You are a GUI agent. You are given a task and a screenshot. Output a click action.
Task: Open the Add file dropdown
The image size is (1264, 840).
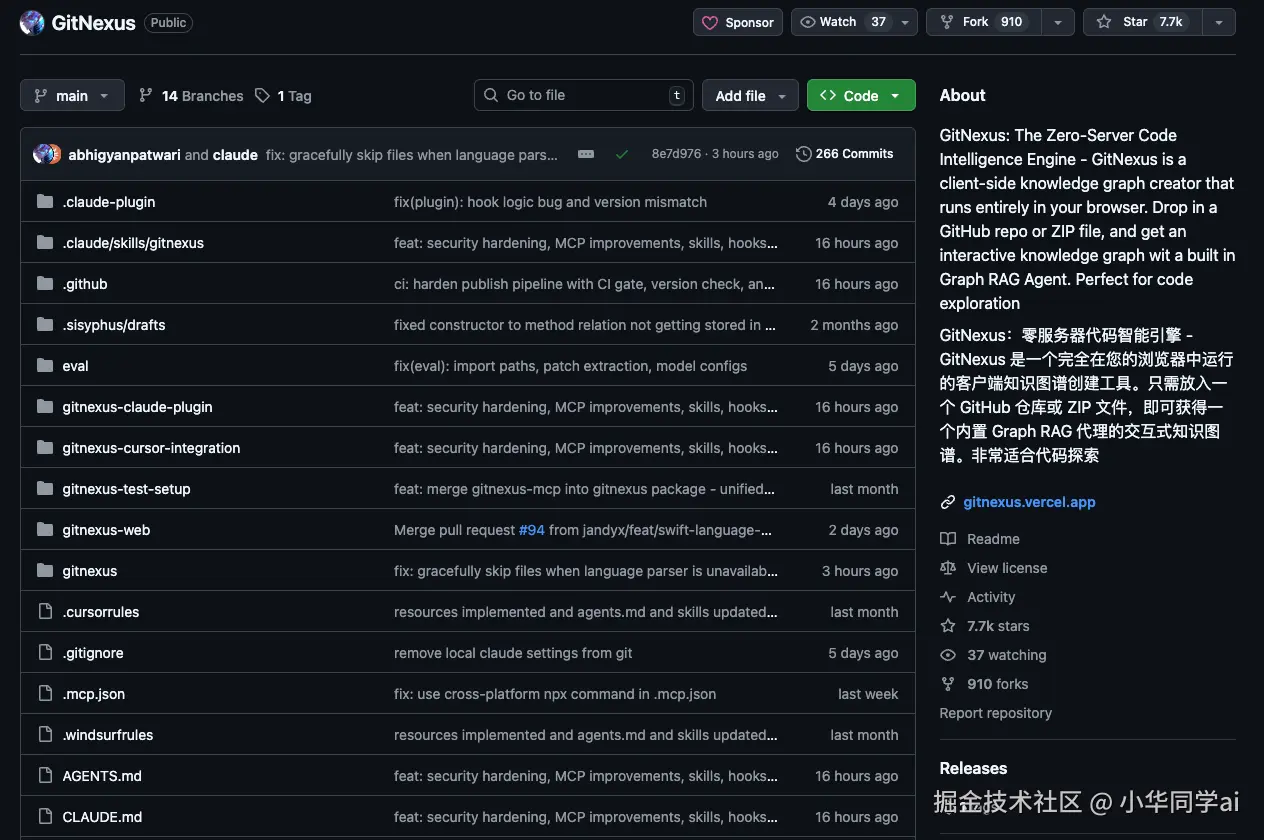[x=750, y=95]
